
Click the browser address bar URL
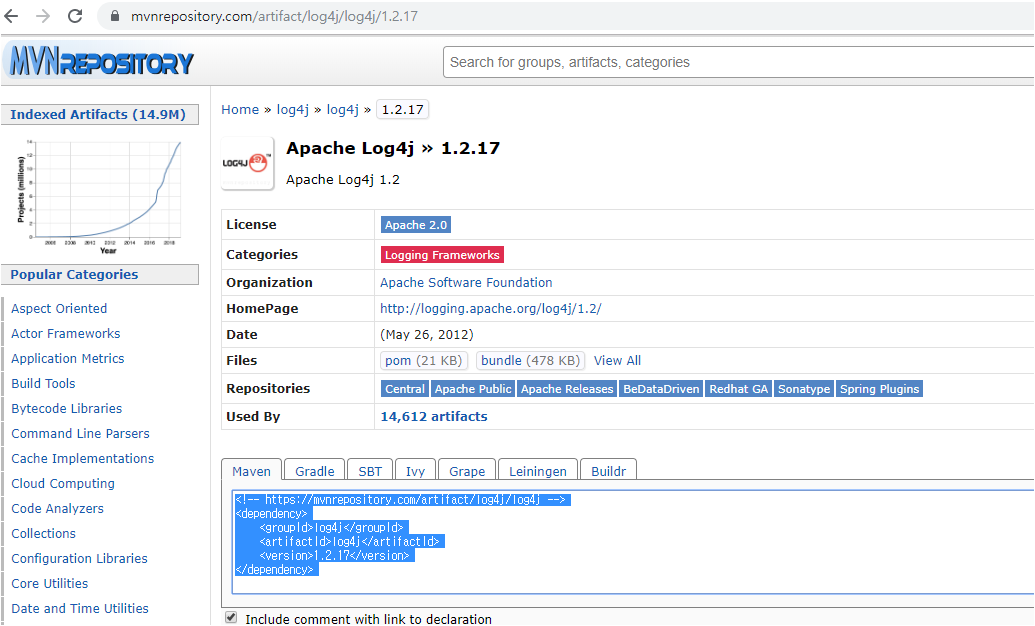click(274, 16)
